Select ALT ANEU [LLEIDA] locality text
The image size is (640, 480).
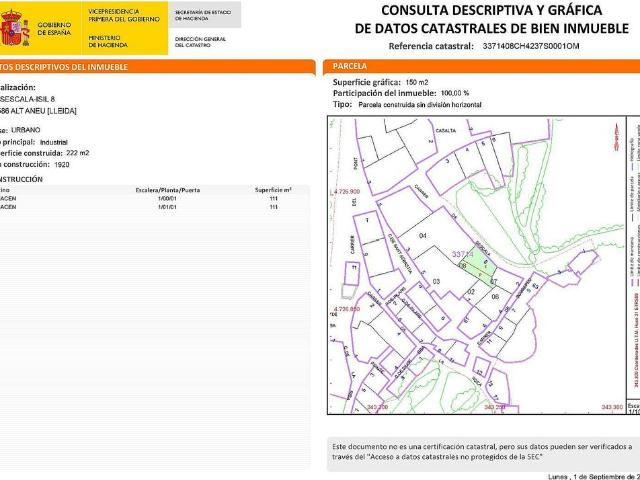click(43, 111)
